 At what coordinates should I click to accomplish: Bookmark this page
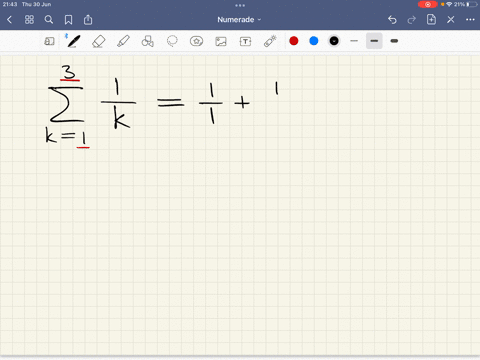68,20
